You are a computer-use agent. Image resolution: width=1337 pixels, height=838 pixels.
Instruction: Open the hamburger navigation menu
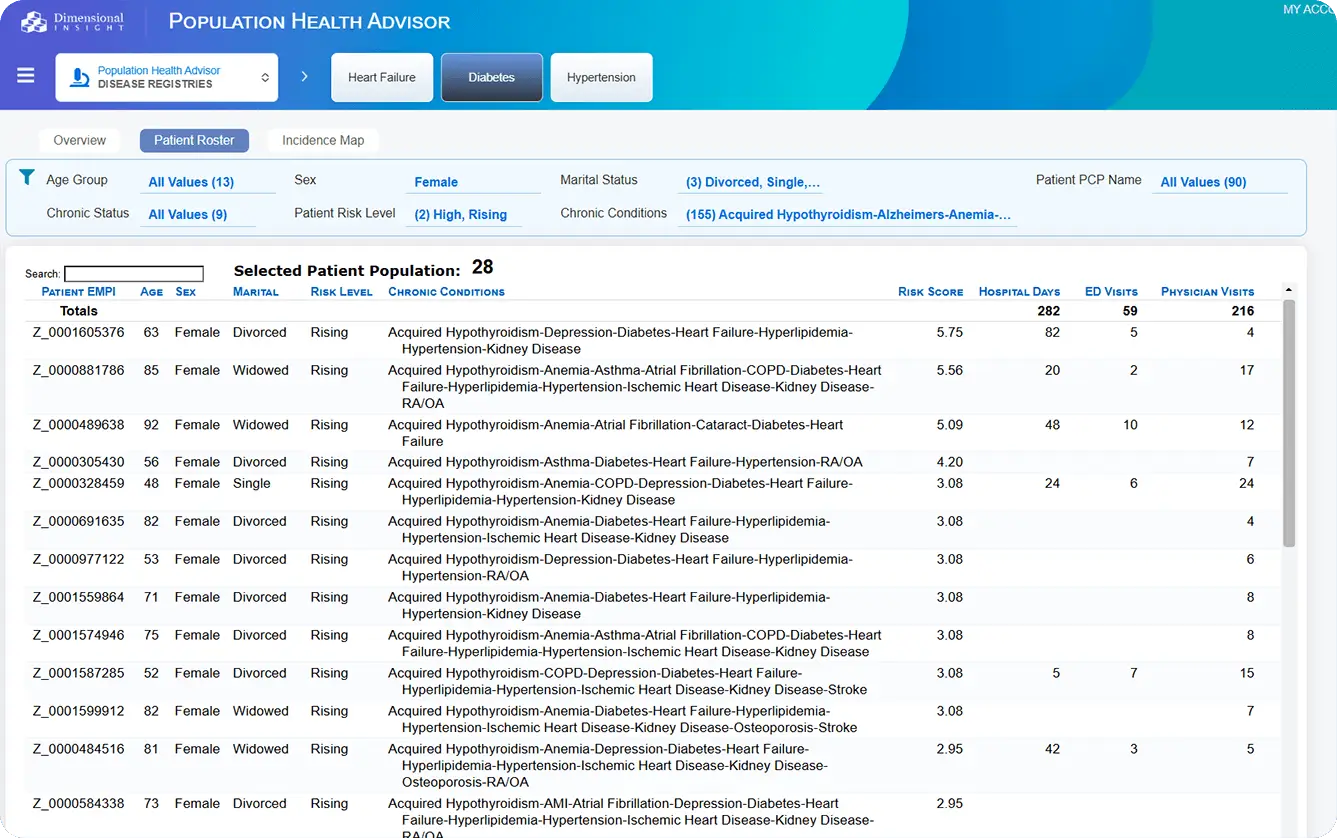coord(26,76)
